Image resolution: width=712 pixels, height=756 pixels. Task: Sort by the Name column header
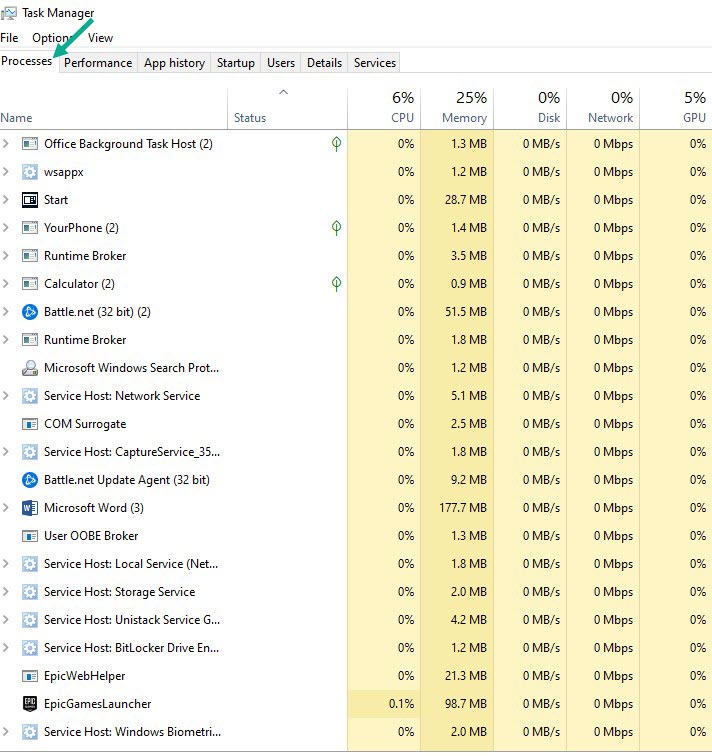pyautogui.click(x=113, y=108)
